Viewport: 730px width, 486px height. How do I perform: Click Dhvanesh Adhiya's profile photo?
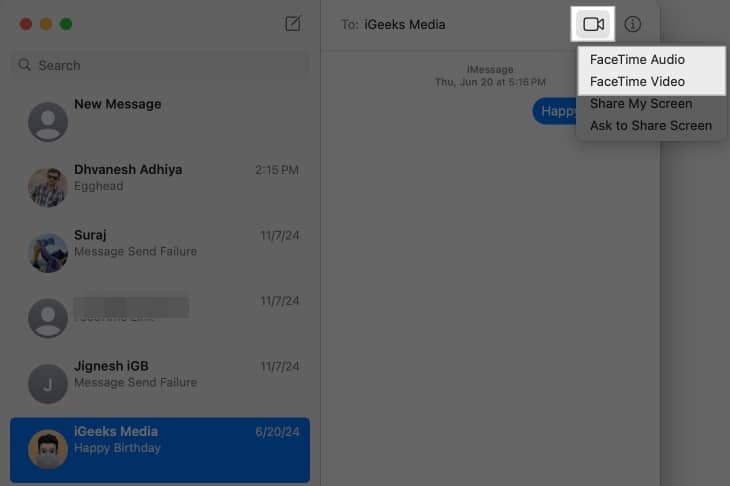(47, 188)
